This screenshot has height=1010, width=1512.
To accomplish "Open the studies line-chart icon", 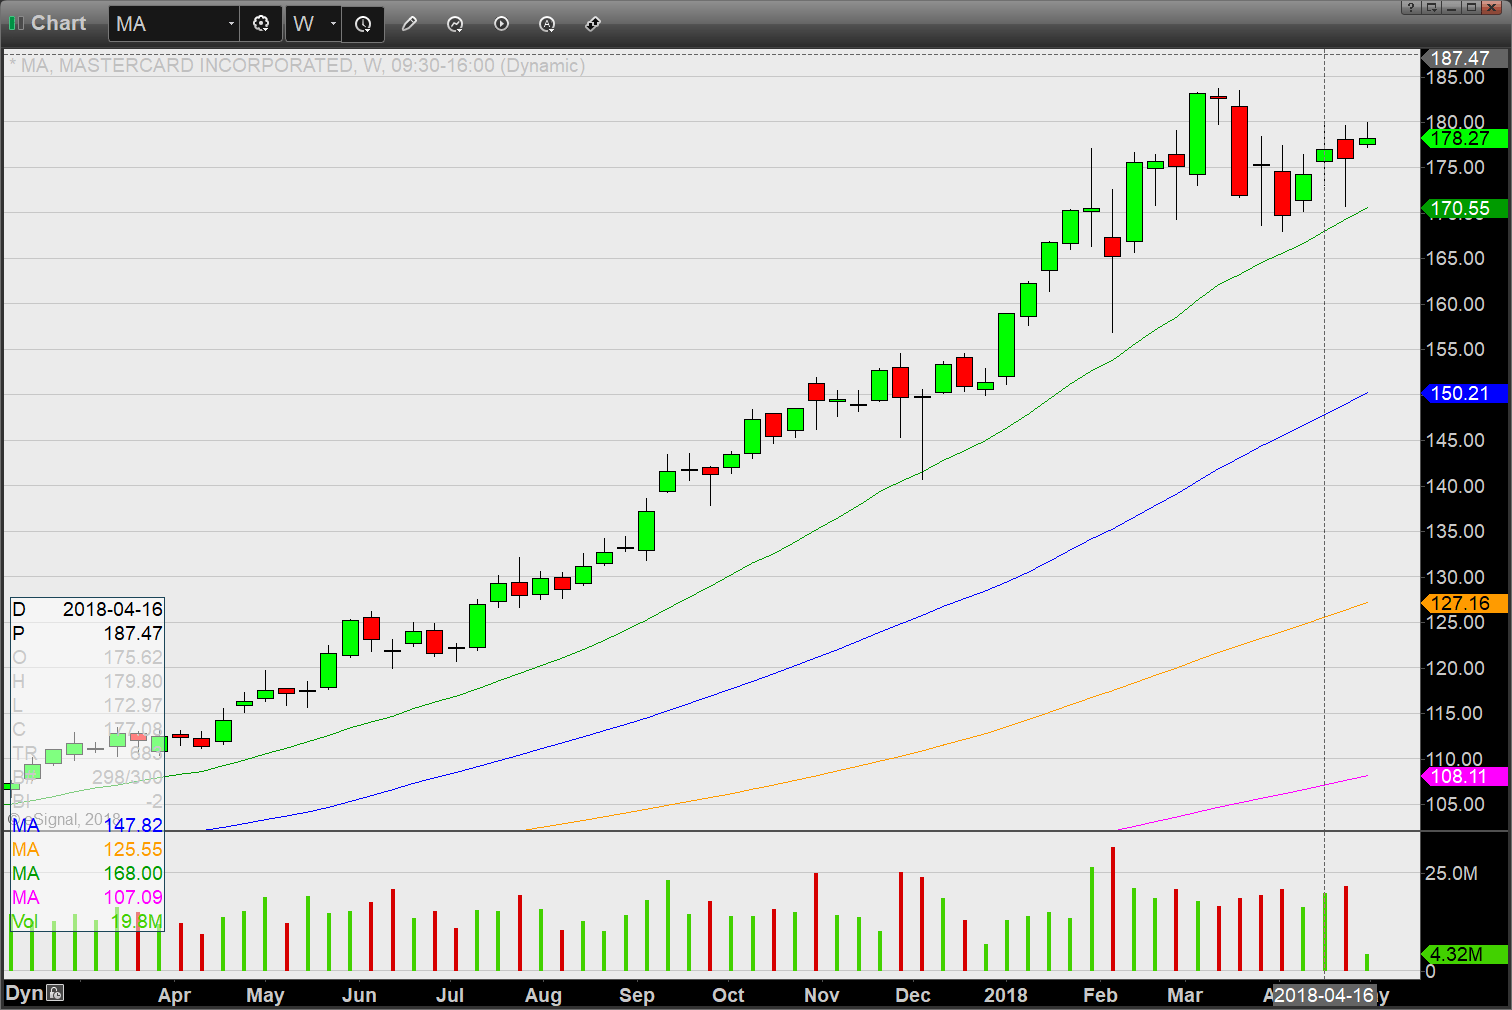I will click(x=455, y=23).
